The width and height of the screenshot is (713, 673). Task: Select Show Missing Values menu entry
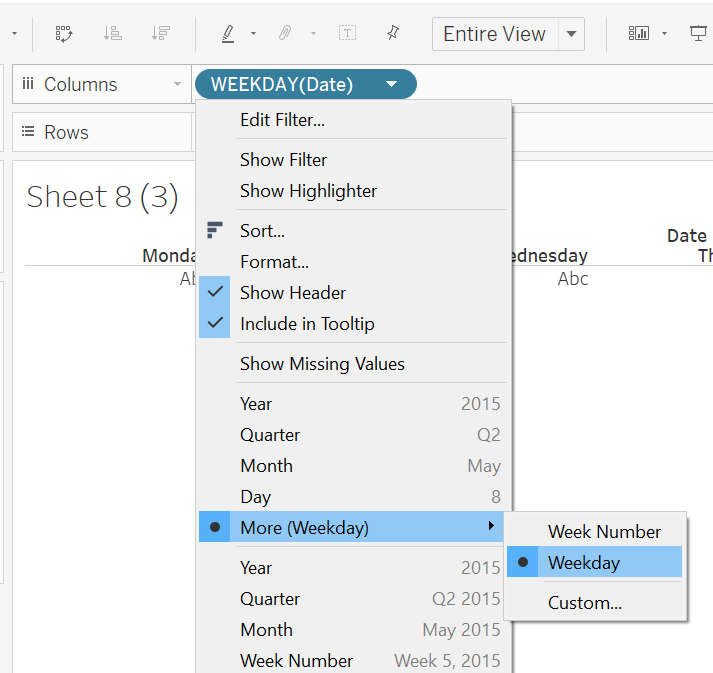(x=322, y=364)
